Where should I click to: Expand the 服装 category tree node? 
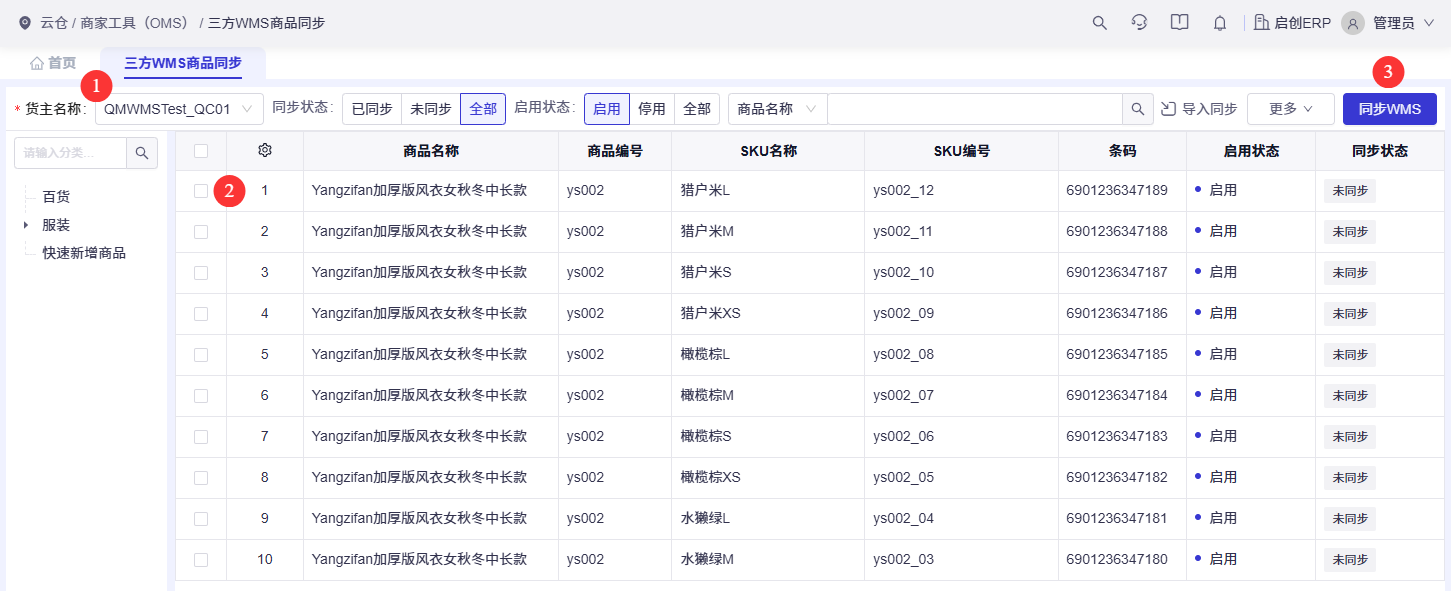coord(26,225)
